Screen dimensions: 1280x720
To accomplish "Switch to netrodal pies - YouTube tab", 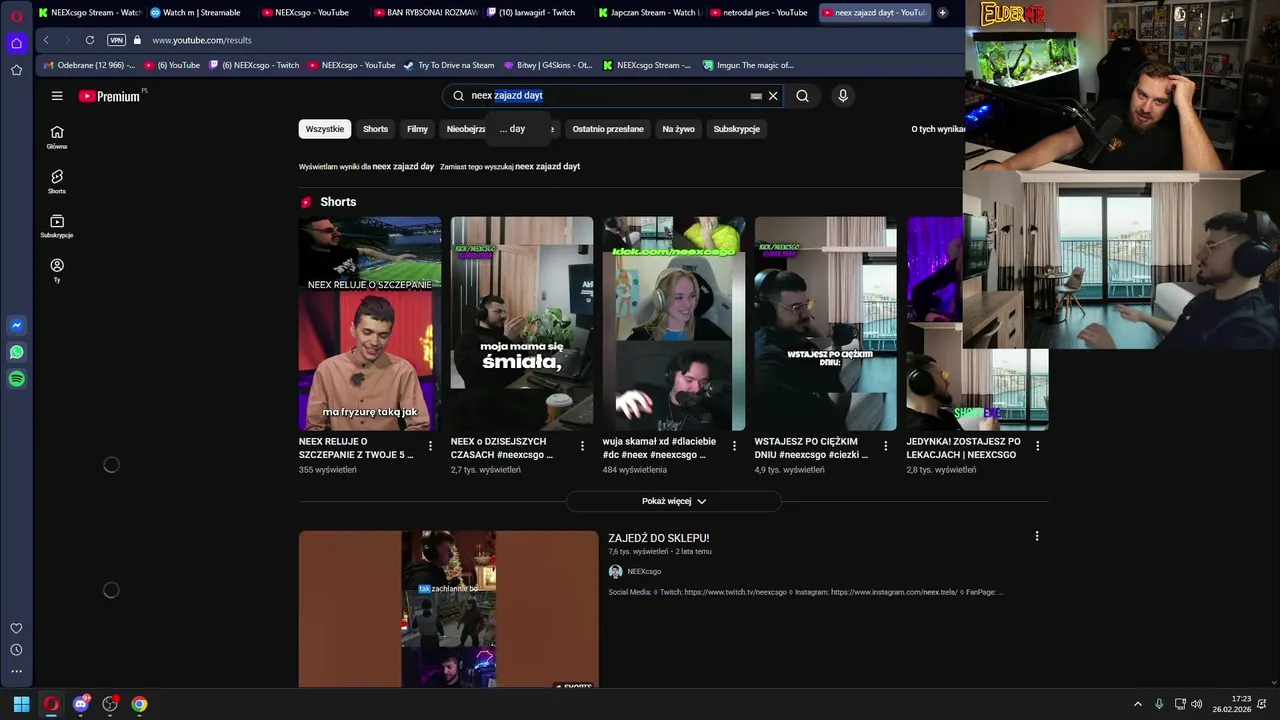I will [761, 12].
